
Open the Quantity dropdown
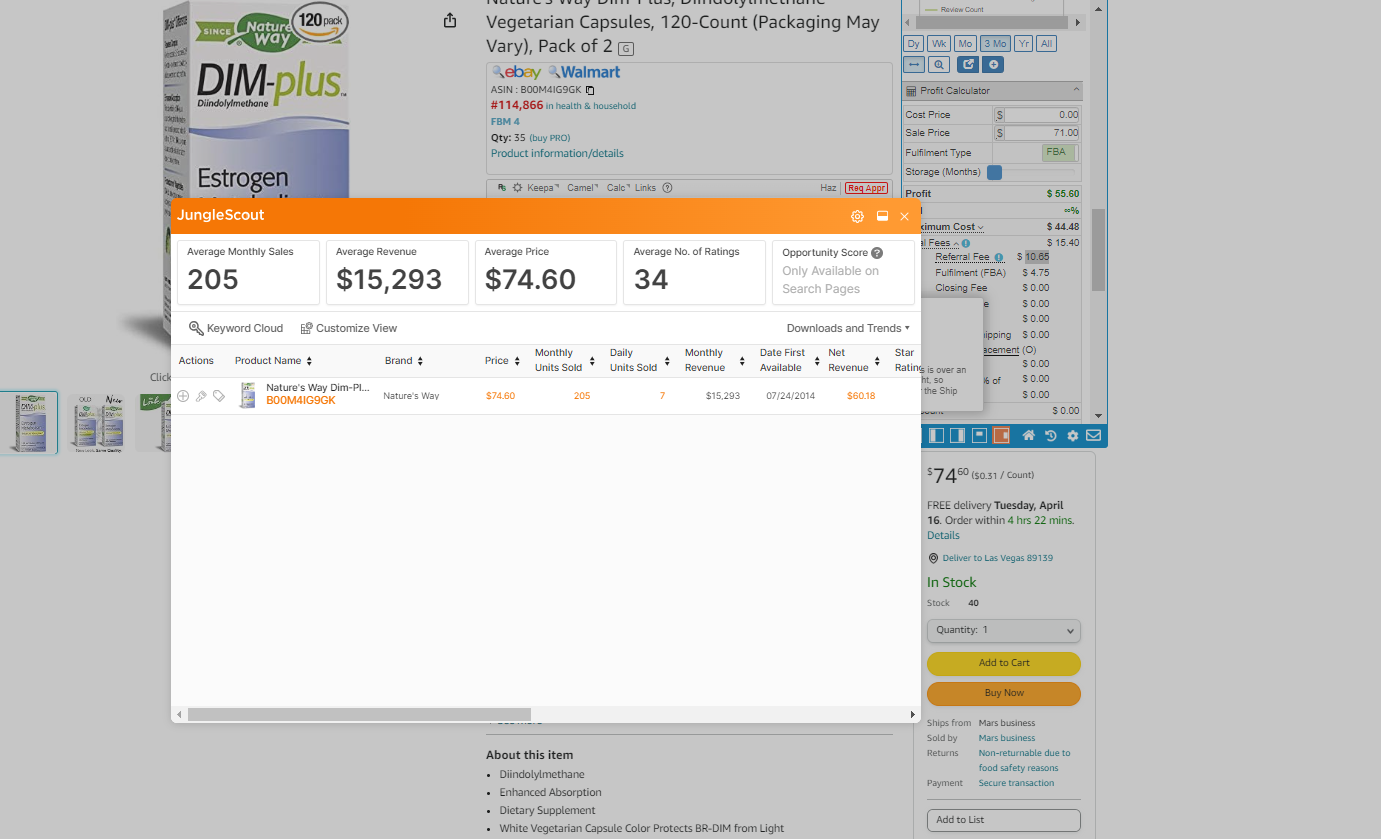point(1004,631)
